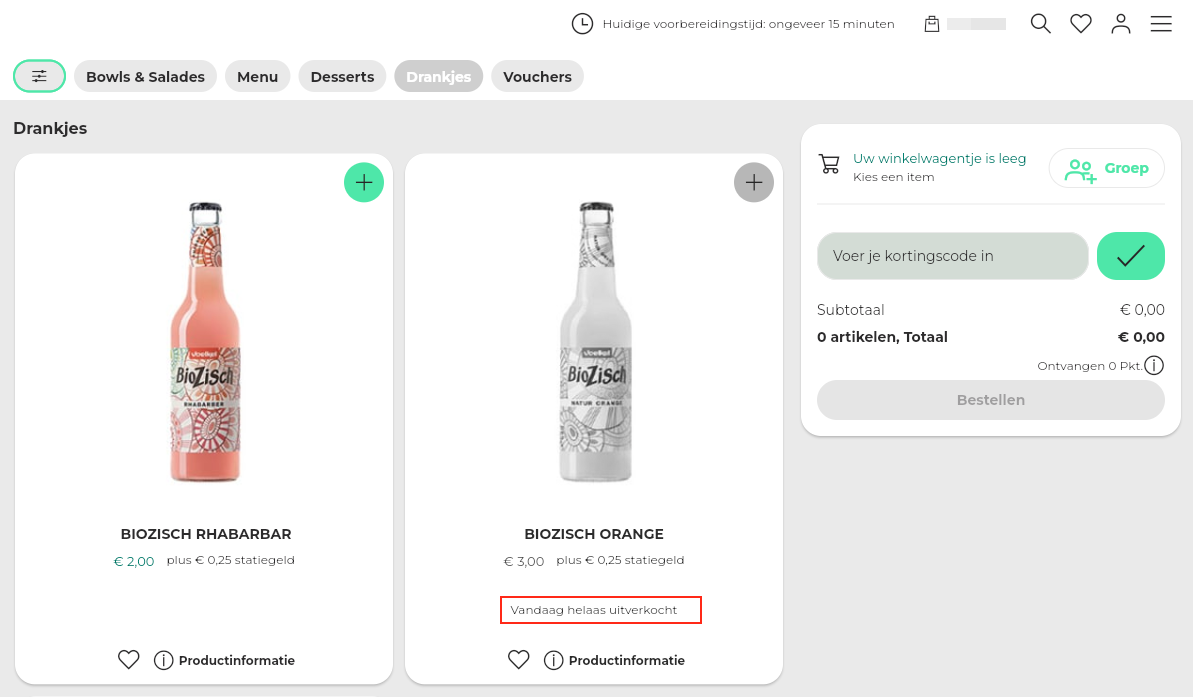Click the discount code input field

pos(952,256)
